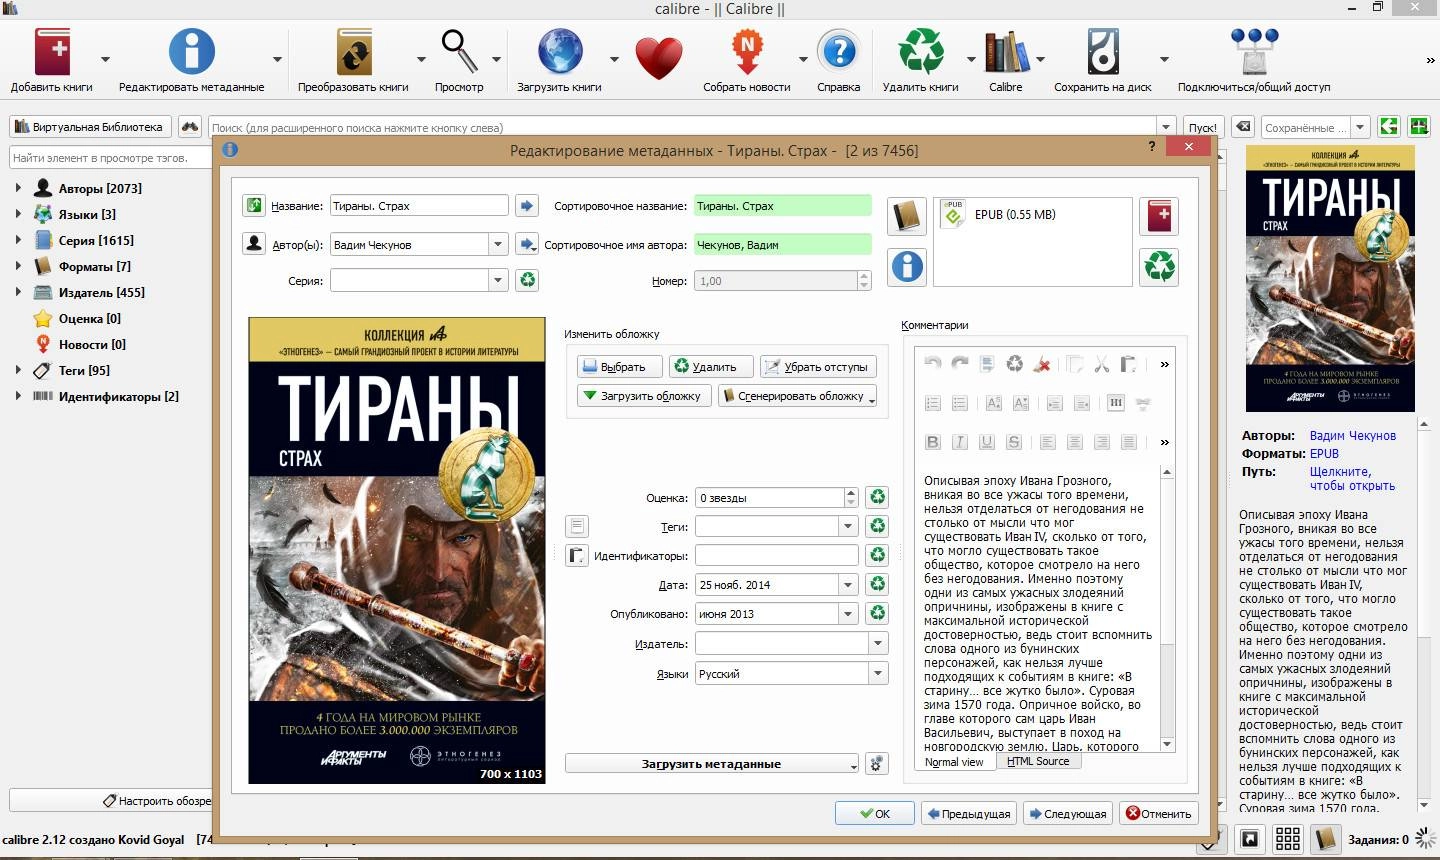This screenshot has width=1440, height=860.
Task: Click the set cover from format book icon
Action: pos(907,216)
